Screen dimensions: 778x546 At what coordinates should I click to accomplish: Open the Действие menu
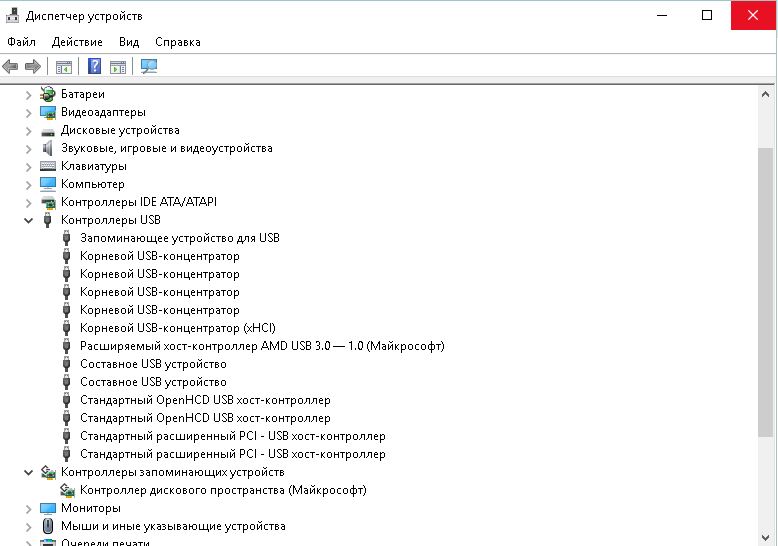tap(77, 42)
